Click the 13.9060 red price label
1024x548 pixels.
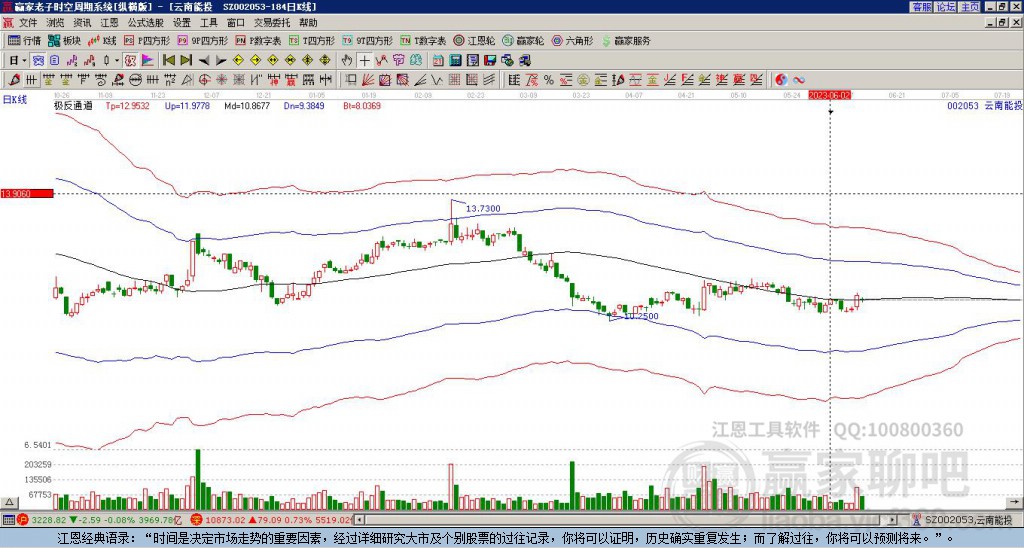tap(26, 194)
